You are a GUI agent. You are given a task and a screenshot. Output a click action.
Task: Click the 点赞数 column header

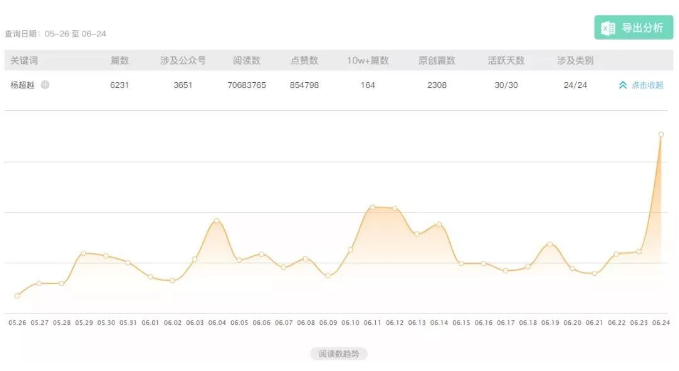[304, 61]
